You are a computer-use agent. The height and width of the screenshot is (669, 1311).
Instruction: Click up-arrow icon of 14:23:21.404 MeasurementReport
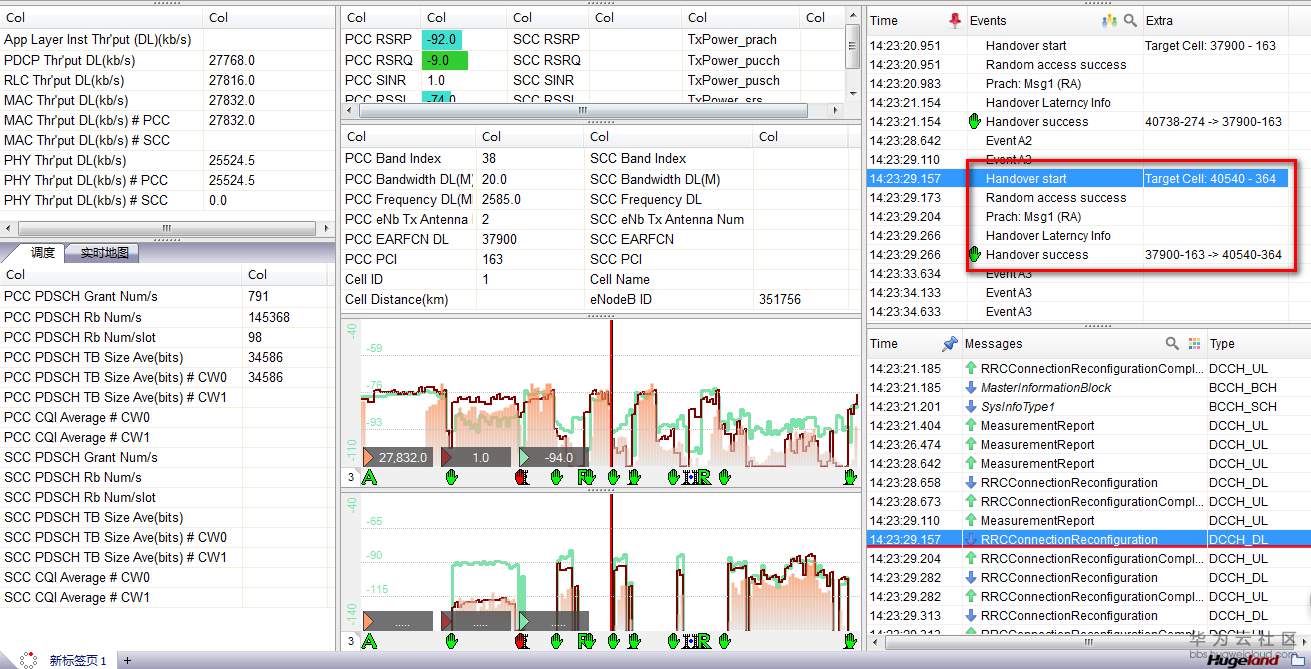[971, 425]
